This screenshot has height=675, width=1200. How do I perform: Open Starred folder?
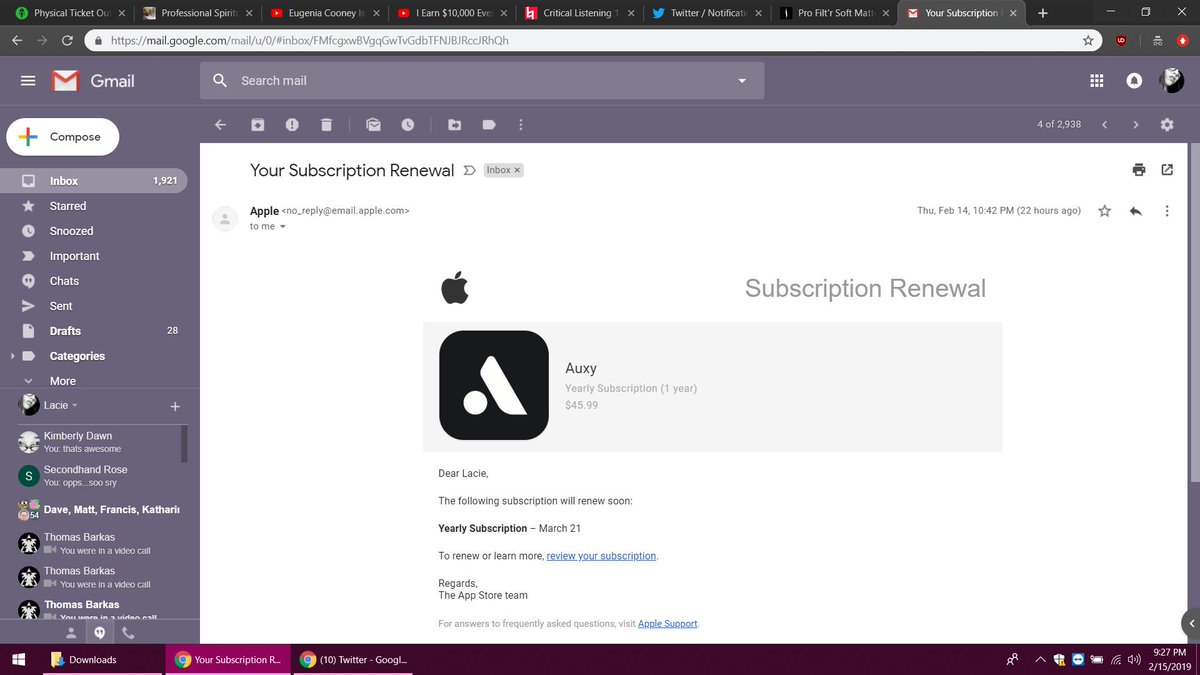tap(68, 206)
